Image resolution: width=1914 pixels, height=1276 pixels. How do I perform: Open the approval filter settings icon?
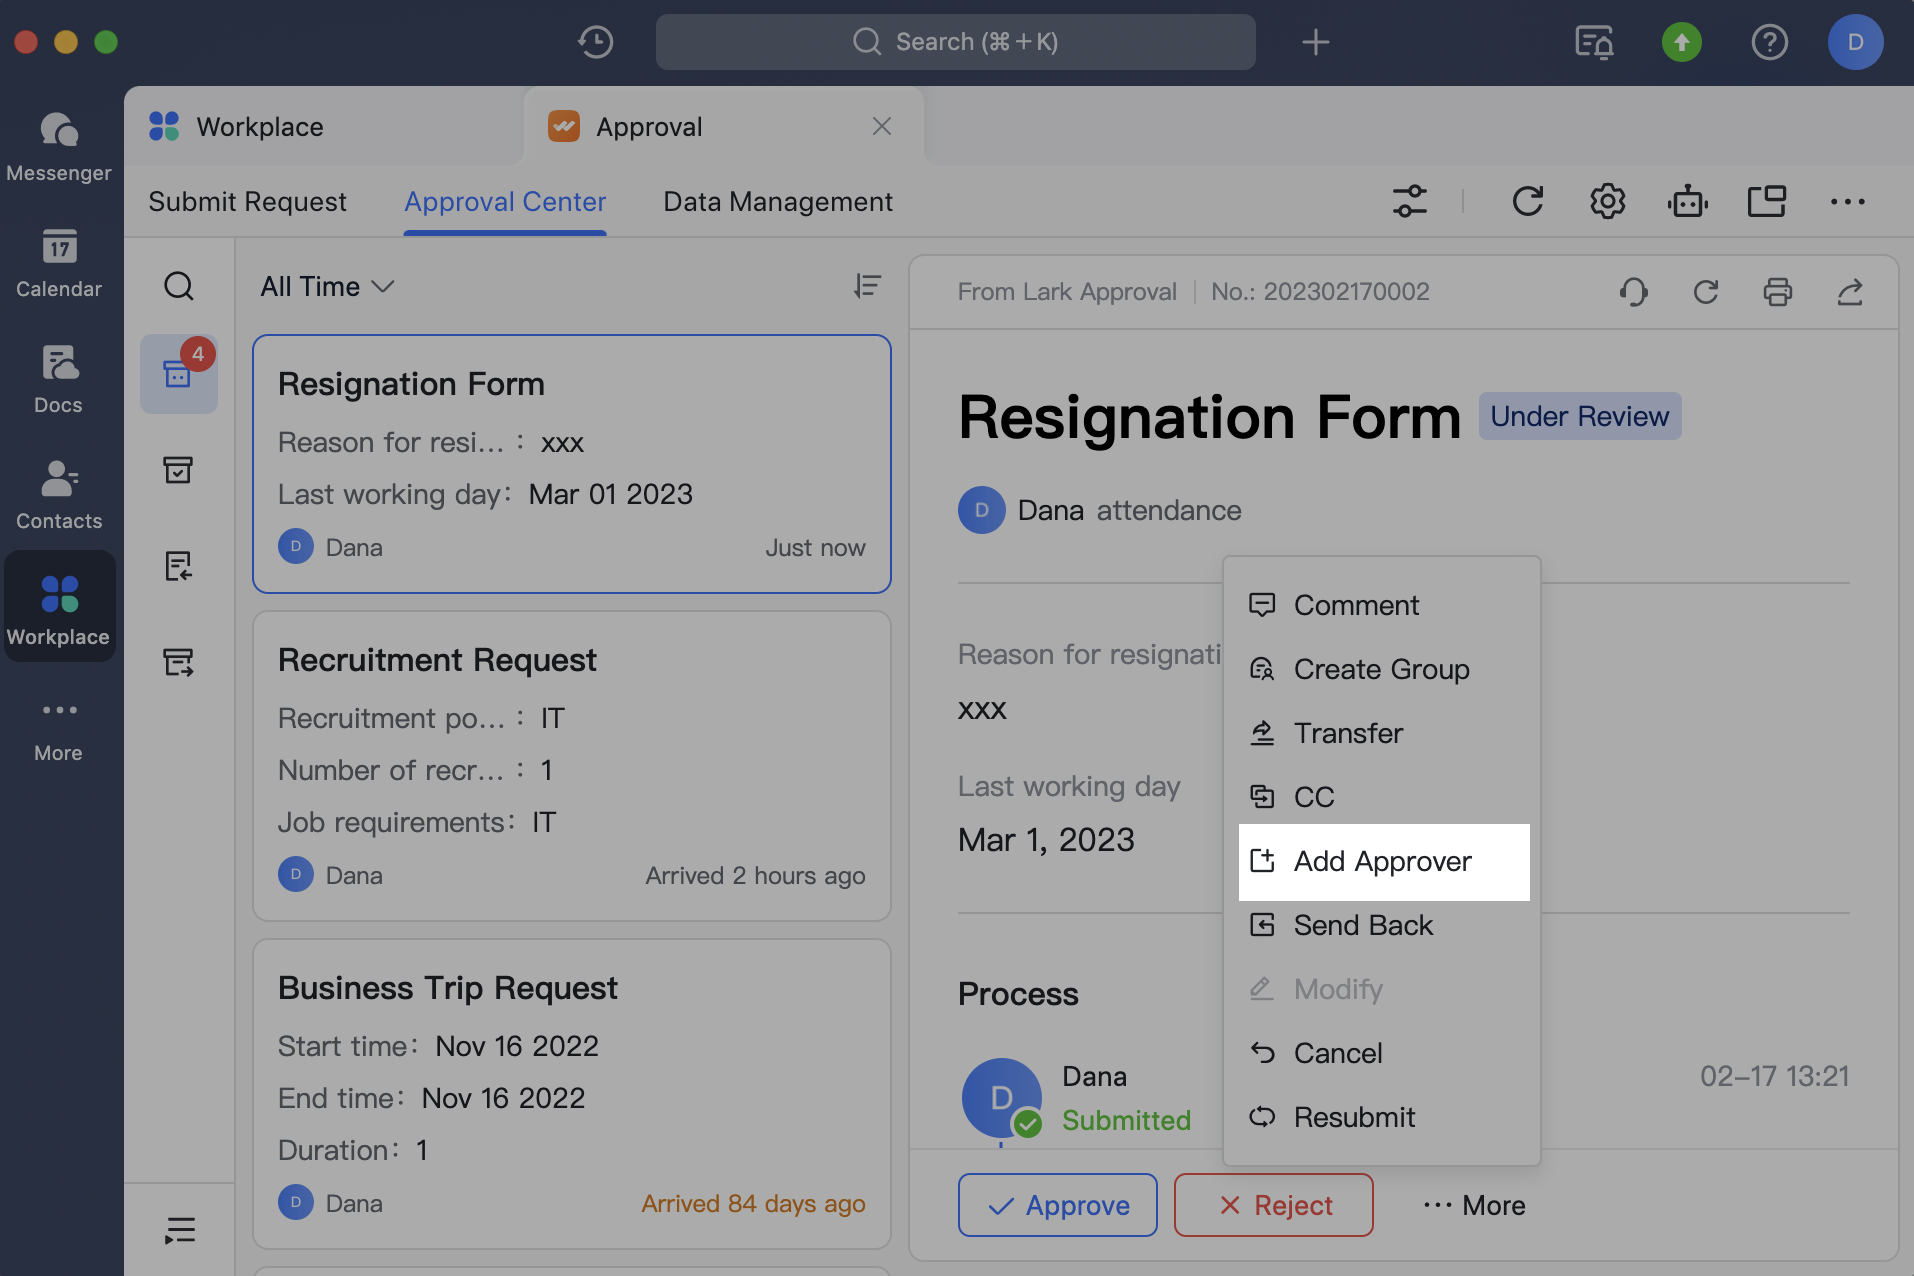pos(1410,201)
